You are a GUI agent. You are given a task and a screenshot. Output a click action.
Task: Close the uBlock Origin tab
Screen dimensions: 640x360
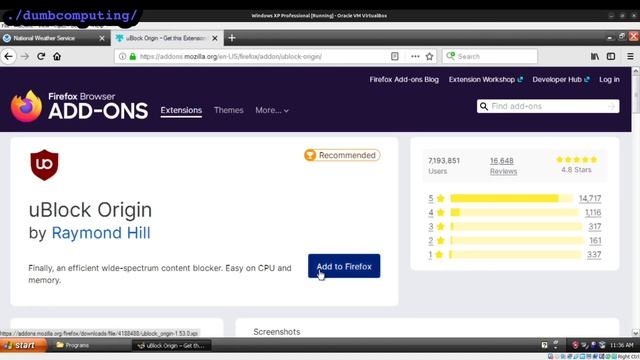(x=215, y=38)
